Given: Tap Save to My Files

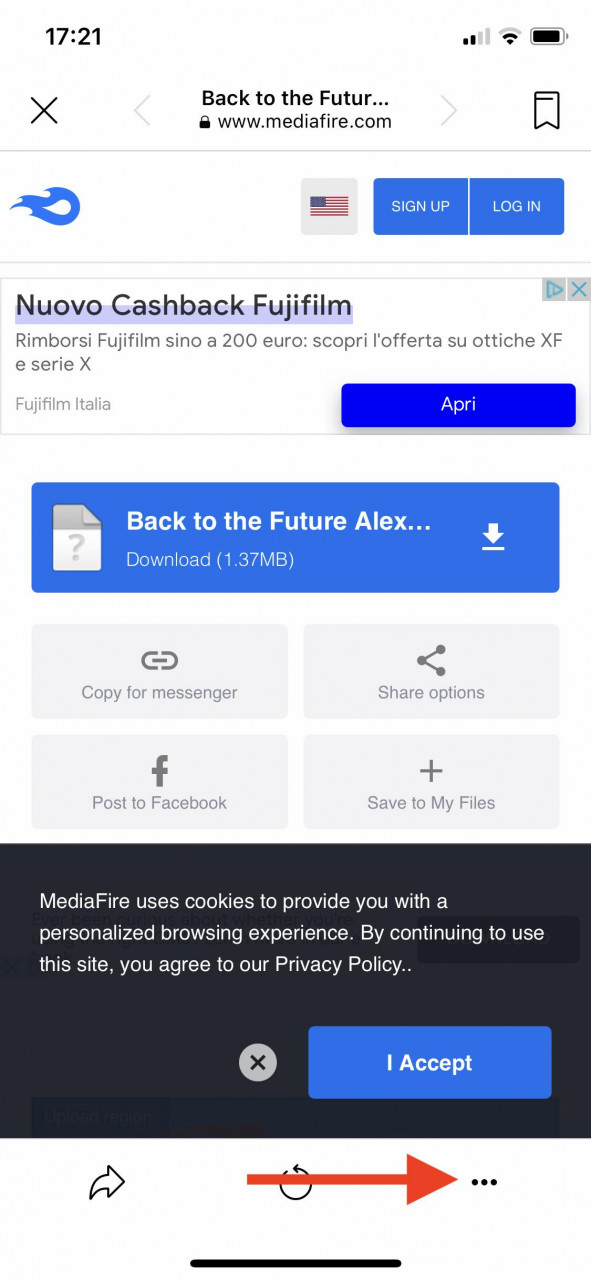Looking at the screenshot, I should 431,782.
